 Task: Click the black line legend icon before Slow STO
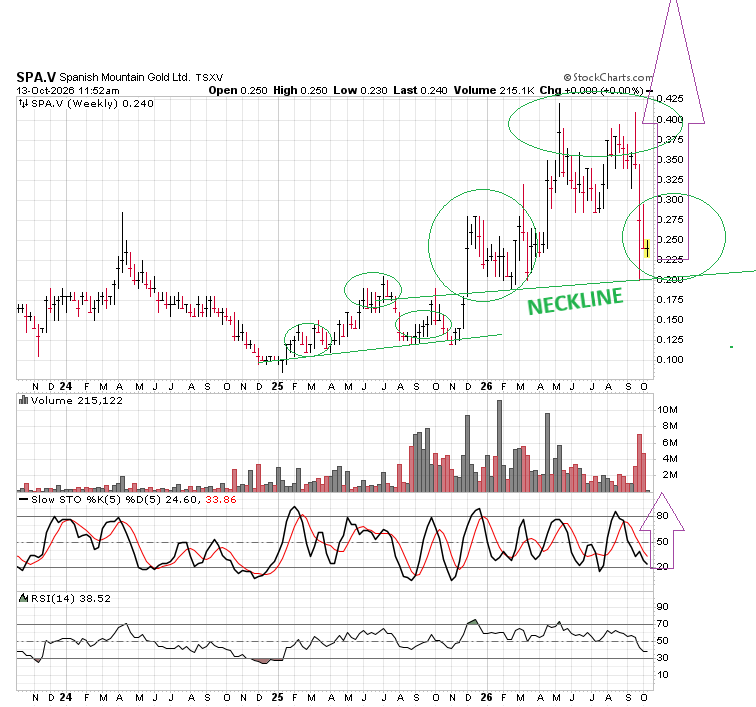(23, 499)
